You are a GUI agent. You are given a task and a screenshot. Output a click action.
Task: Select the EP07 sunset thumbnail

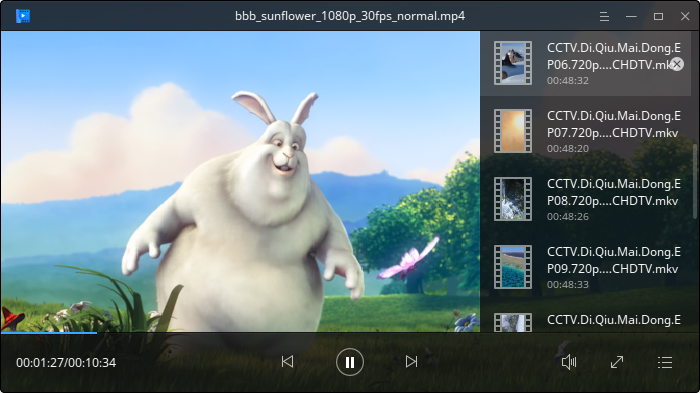click(x=512, y=131)
